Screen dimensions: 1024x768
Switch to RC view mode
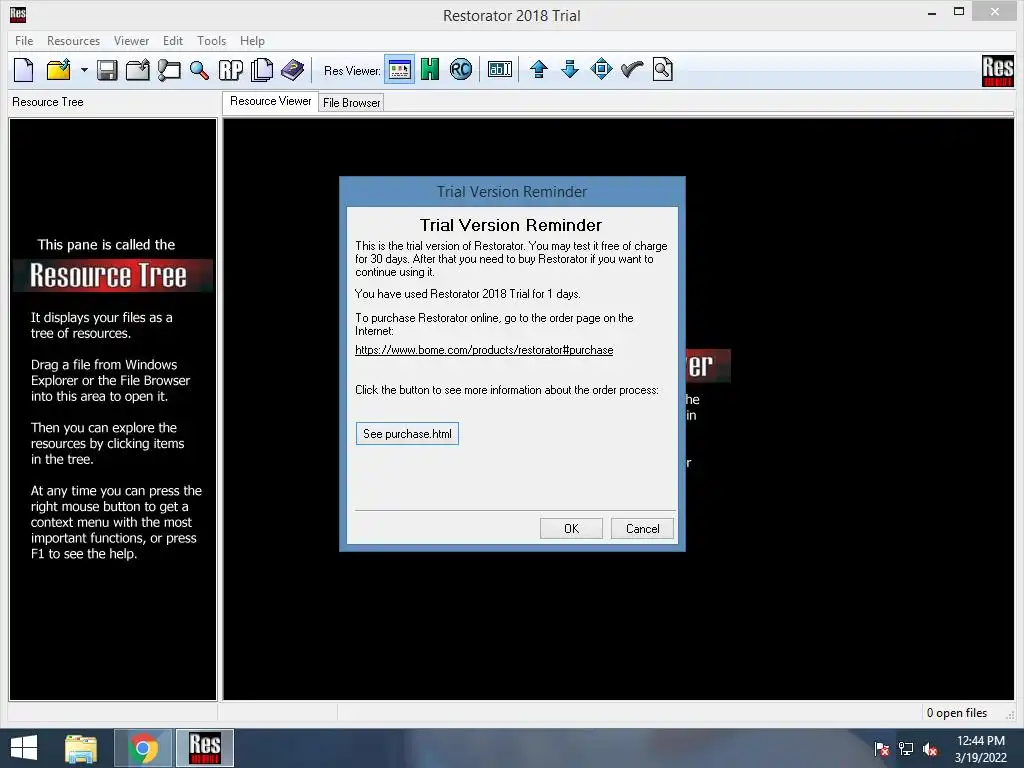[x=460, y=70]
